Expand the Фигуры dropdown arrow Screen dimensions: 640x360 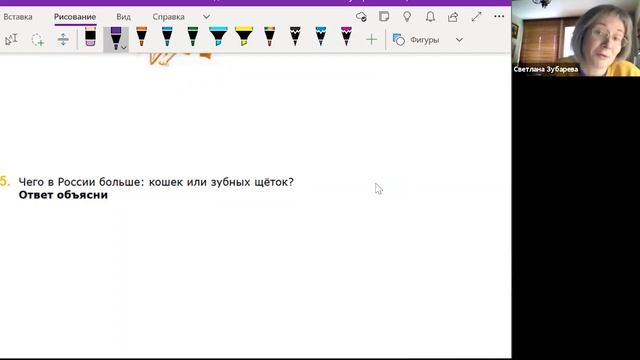tap(459, 40)
